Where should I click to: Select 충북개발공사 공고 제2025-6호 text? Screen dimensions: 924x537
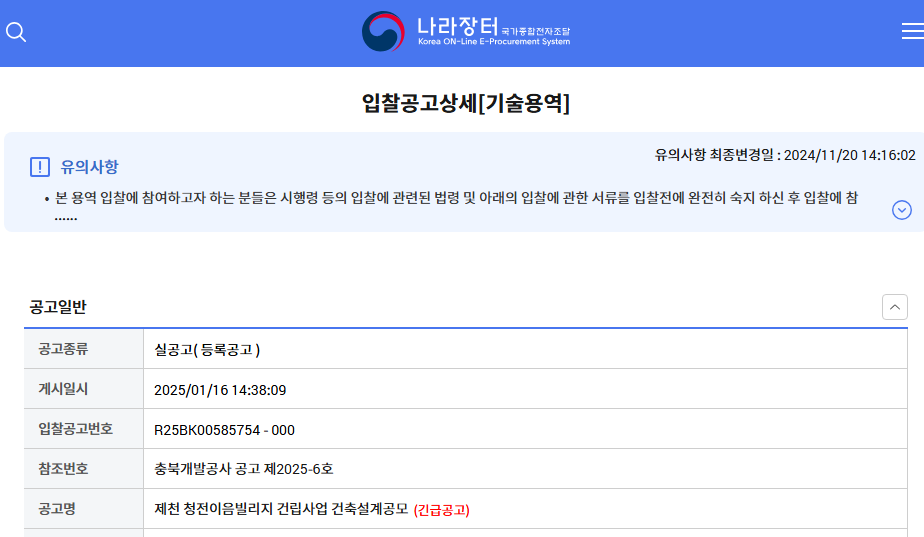pyautogui.click(x=243, y=469)
